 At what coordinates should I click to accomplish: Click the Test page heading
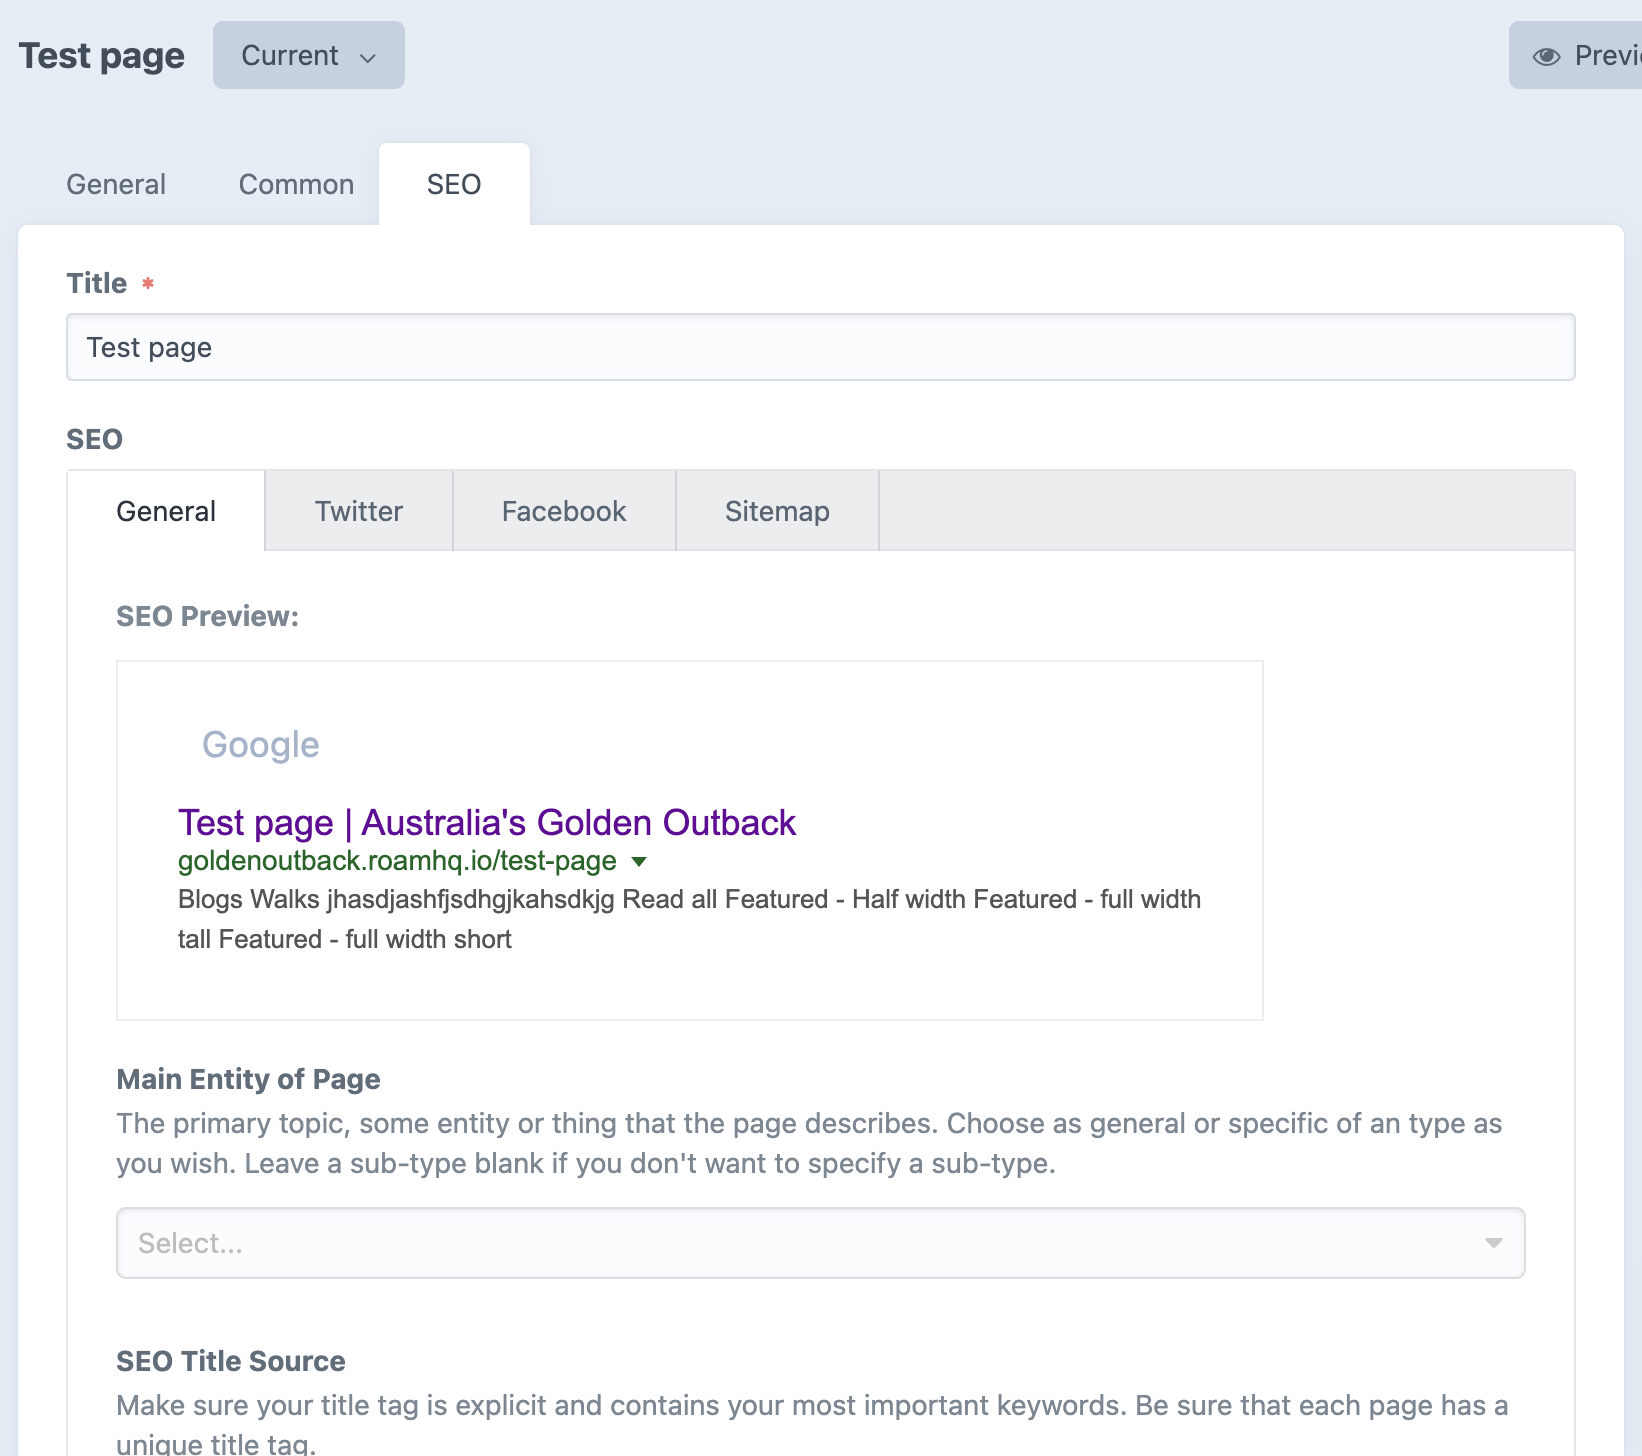tap(102, 55)
